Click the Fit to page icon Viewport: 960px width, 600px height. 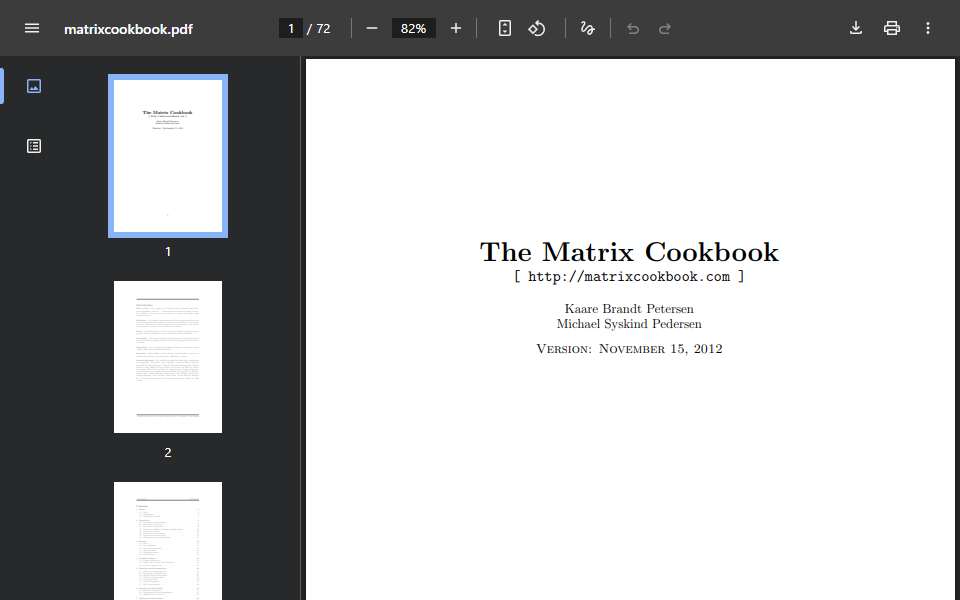point(504,28)
